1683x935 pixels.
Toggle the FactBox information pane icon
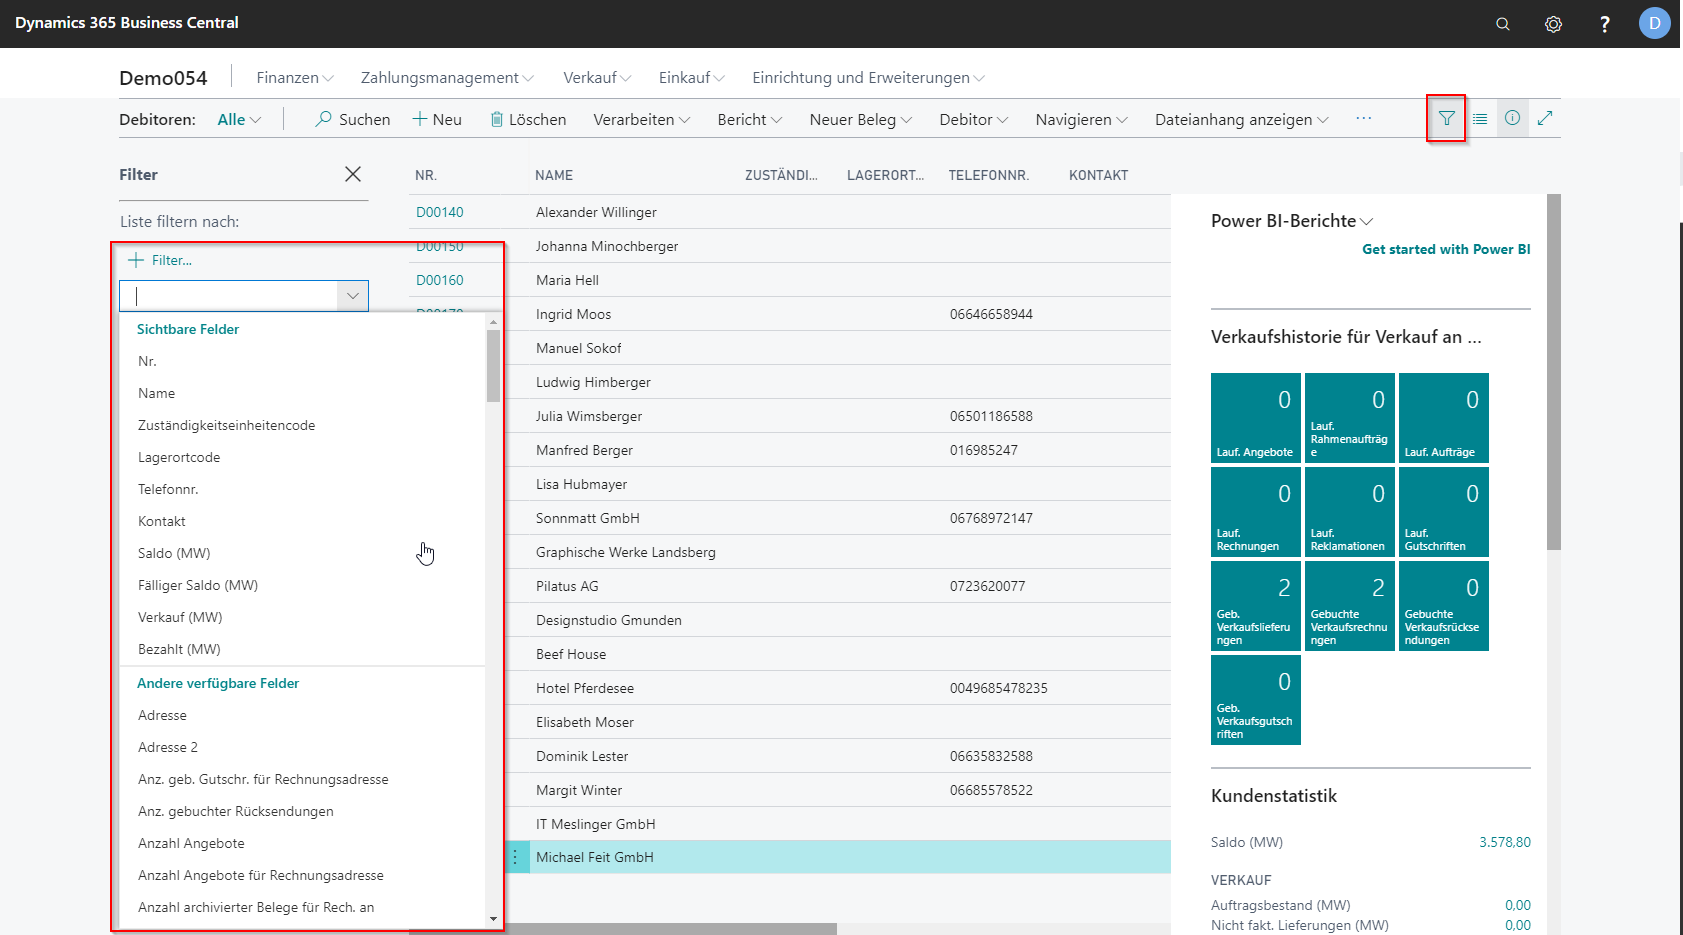point(1512,119)
